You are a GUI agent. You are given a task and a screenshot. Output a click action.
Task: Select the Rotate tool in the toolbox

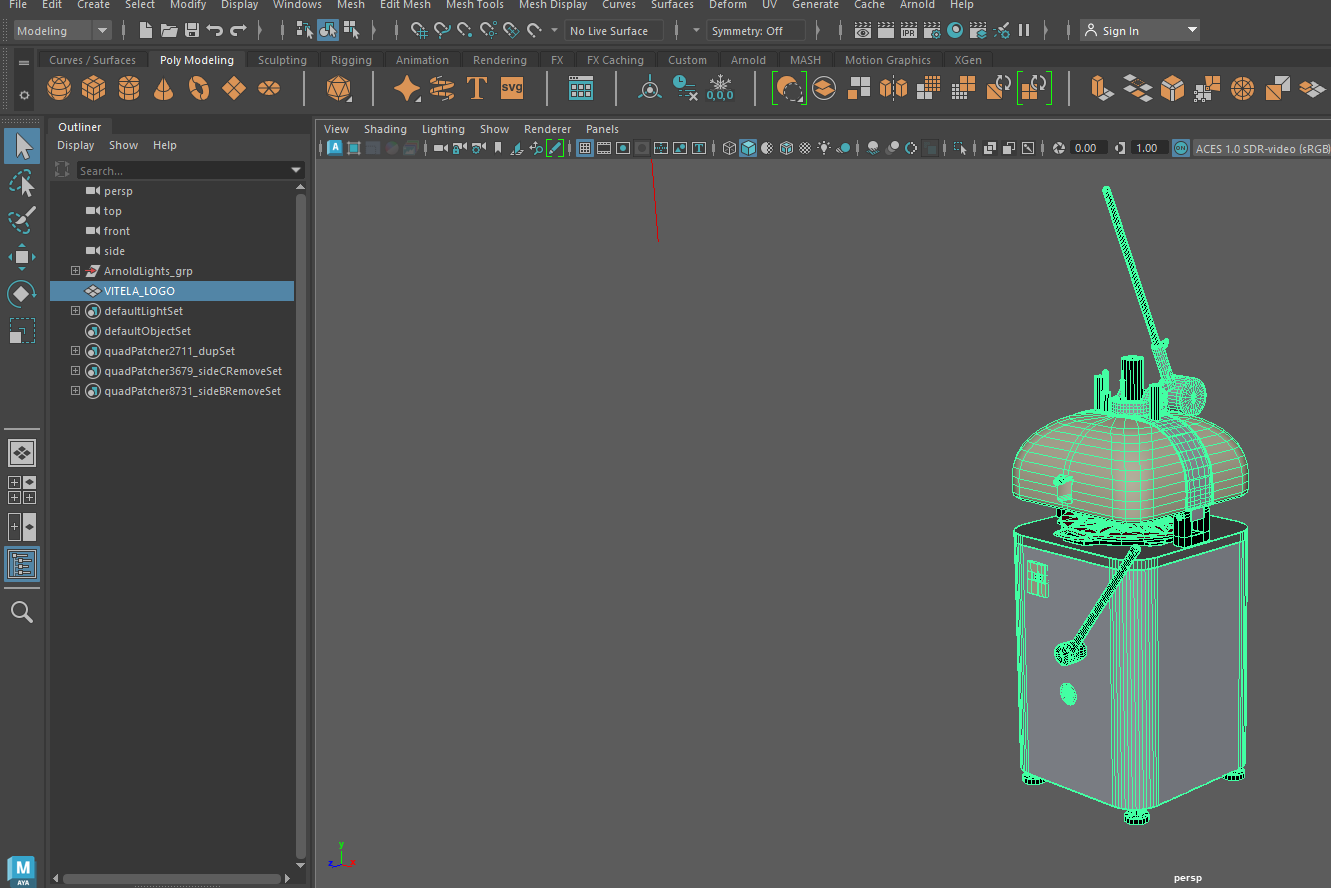pos(22,294)
